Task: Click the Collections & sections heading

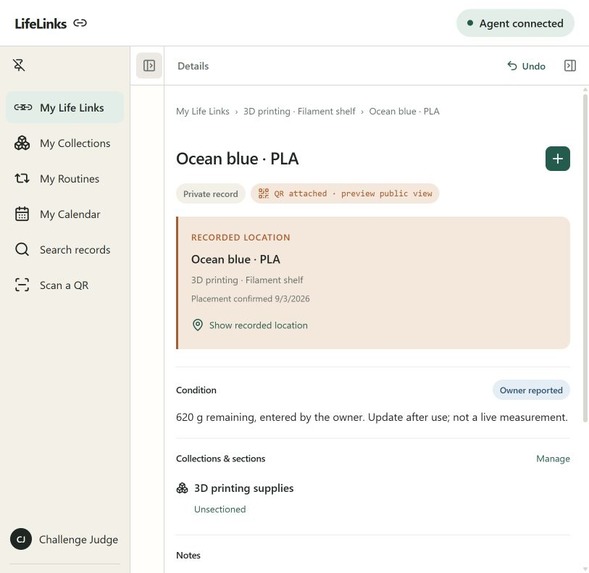Action: (220, 459)
